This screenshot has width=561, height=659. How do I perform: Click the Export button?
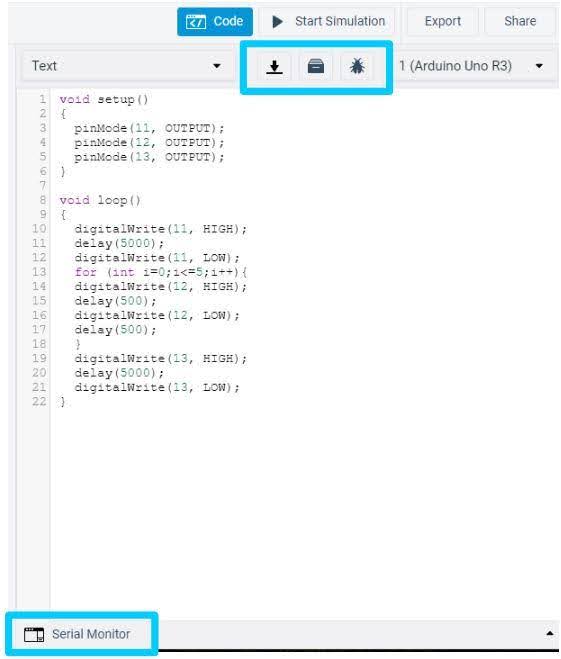(x=442, y=21)
